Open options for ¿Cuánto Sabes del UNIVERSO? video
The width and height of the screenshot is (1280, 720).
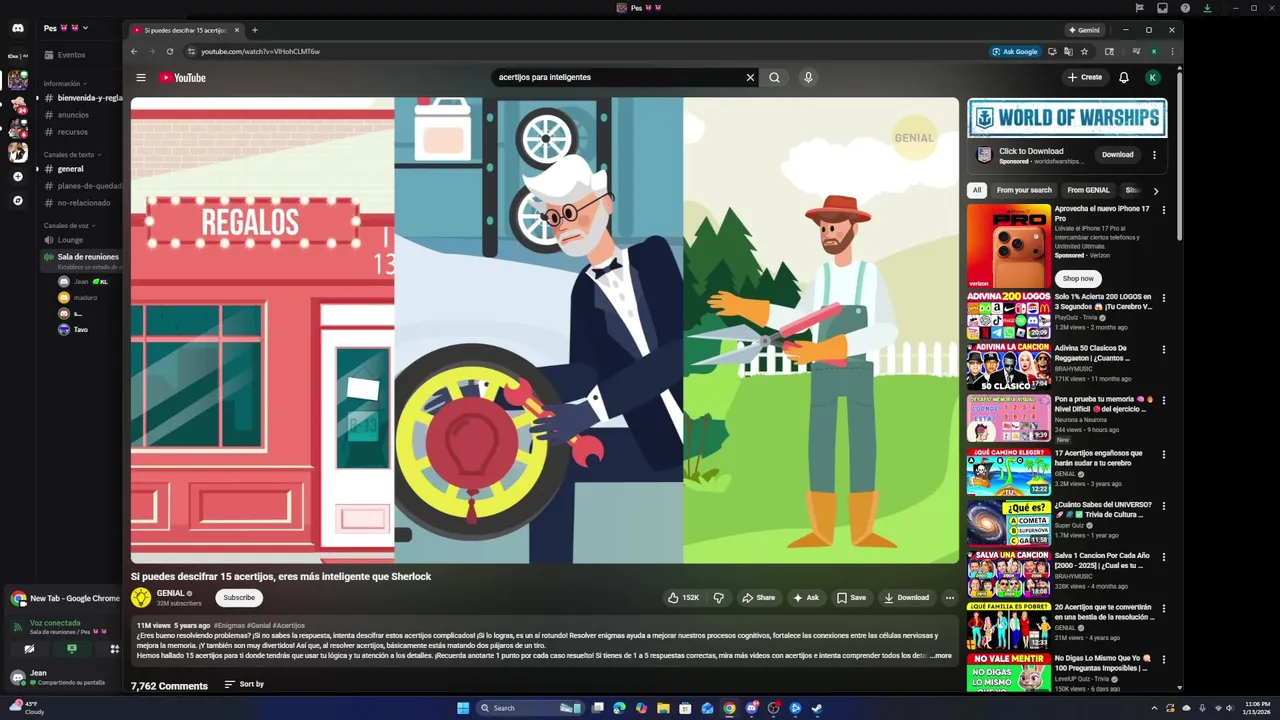point(1163,505)
